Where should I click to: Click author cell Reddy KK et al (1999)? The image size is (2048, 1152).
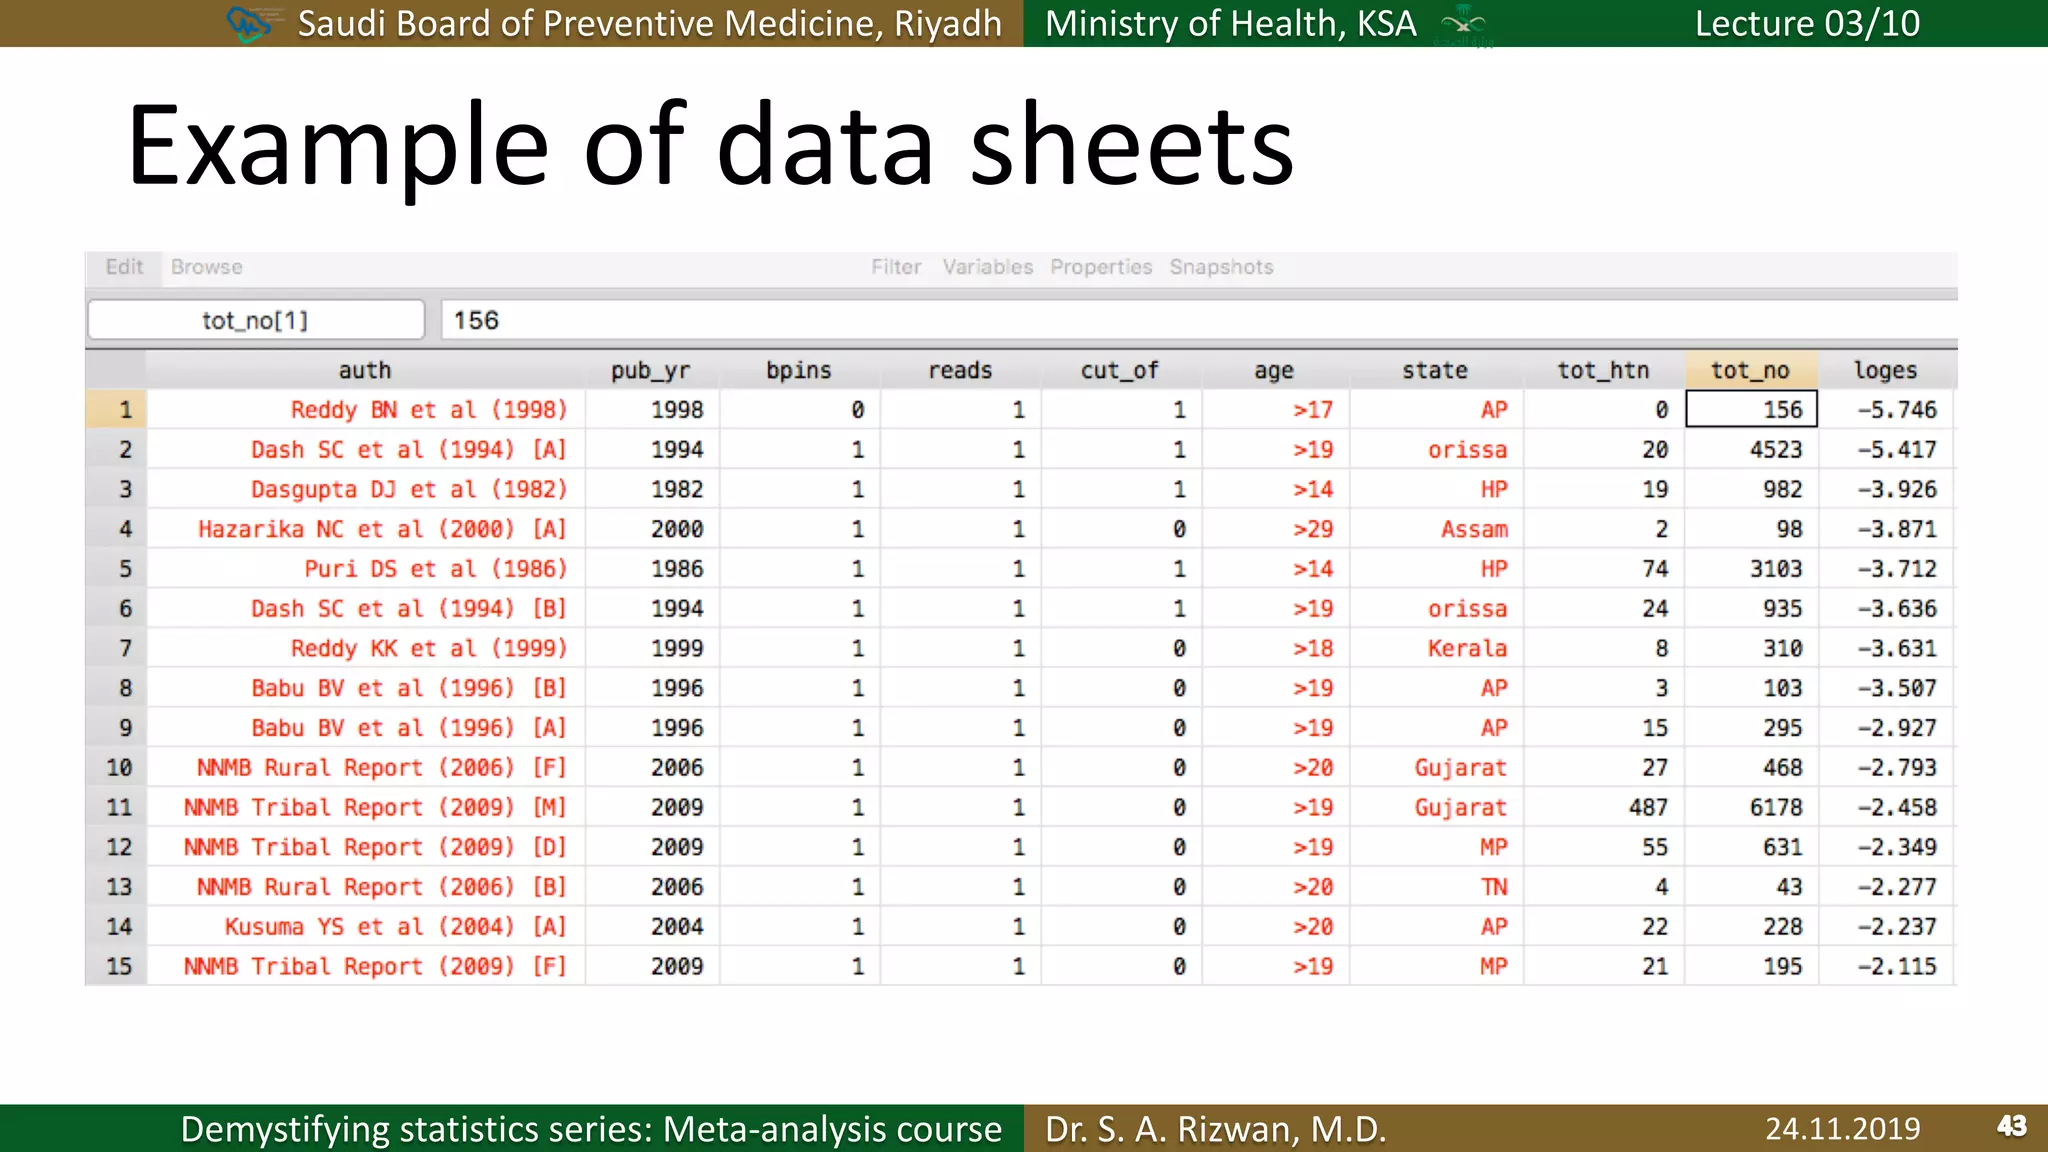tap(366, 648)
